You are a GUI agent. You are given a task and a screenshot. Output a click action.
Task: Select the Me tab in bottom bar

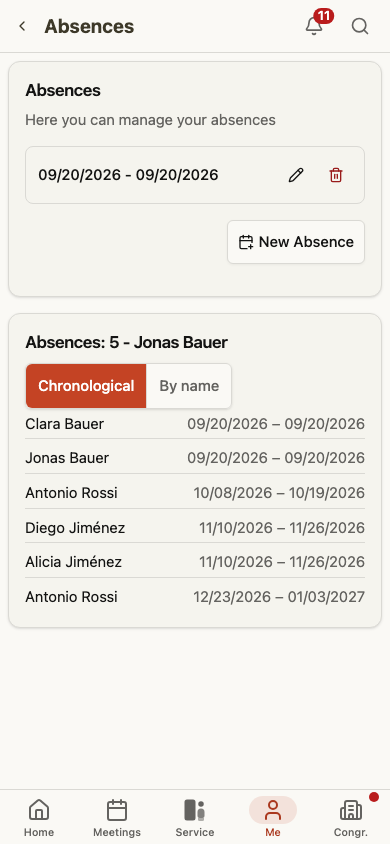tap(273, 817)
